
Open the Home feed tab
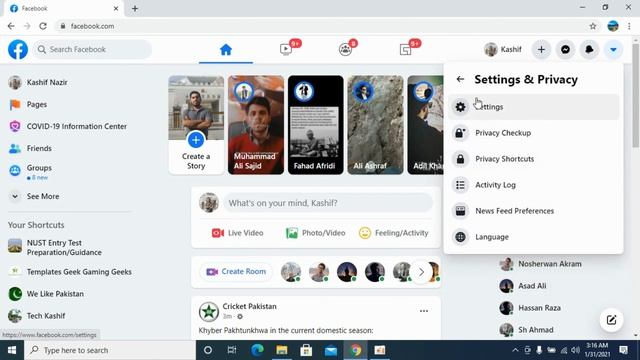226,50
